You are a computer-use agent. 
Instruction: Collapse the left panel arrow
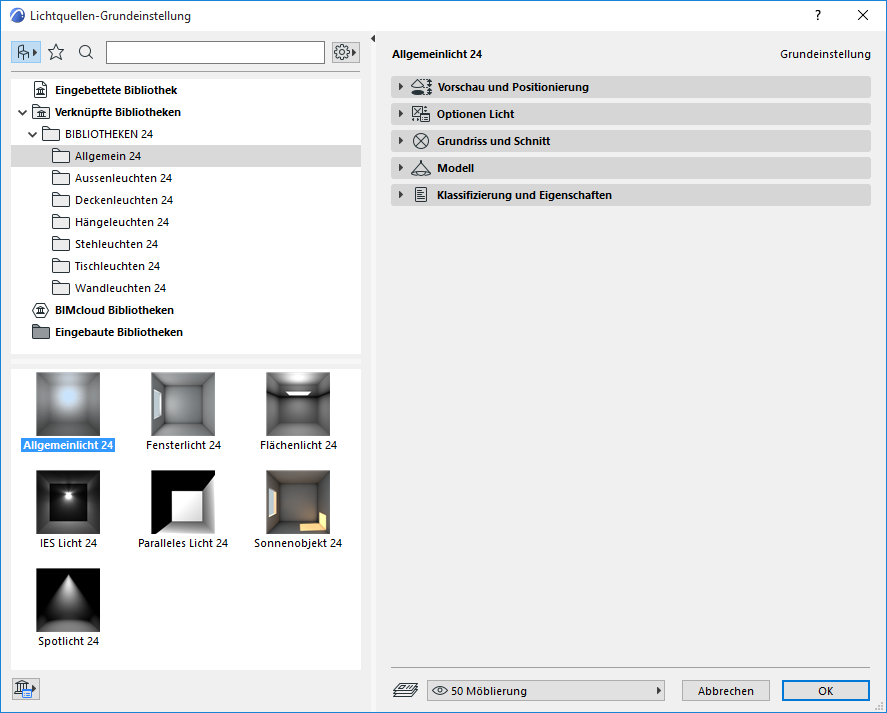click(373, 38)
